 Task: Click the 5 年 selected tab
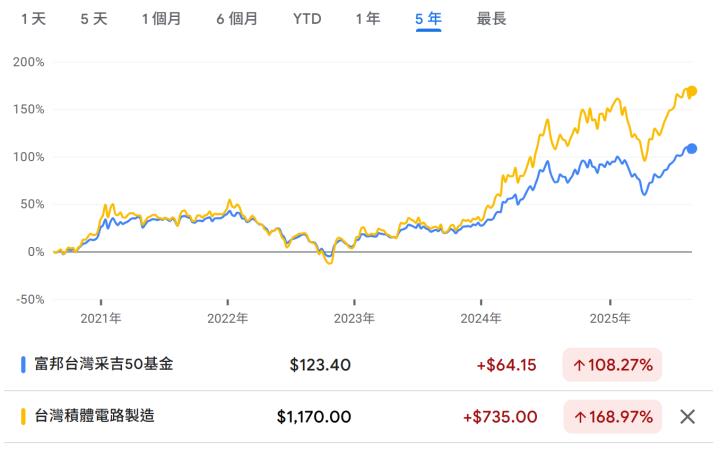pos(429,19)
